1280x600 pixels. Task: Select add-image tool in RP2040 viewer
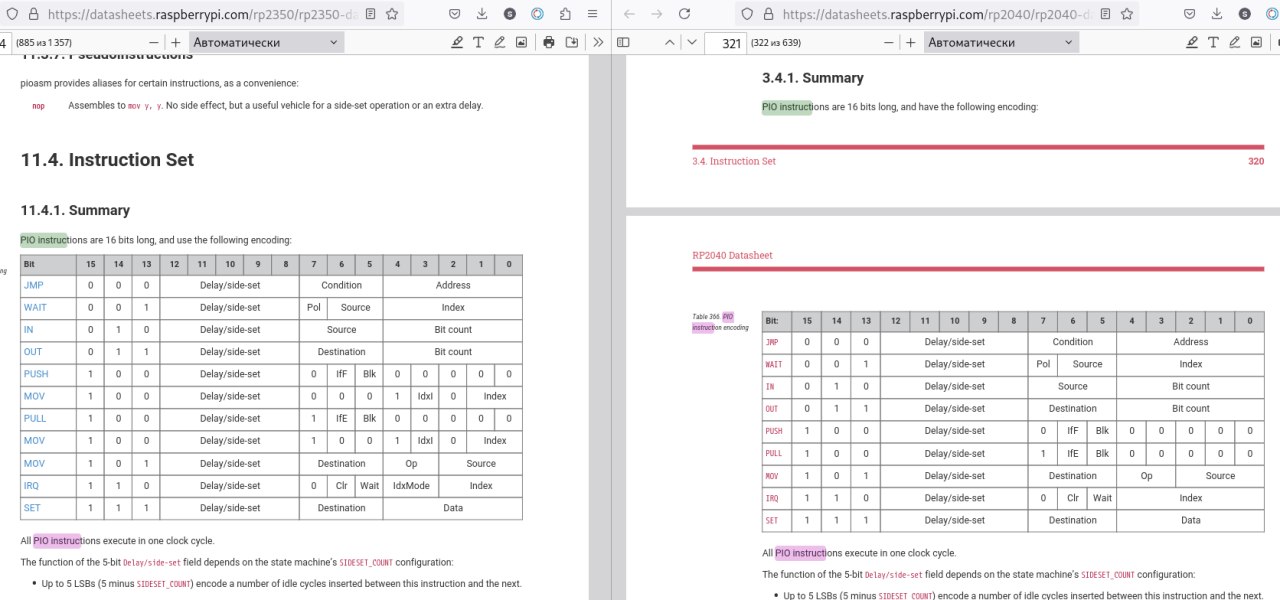(1257, 42)
